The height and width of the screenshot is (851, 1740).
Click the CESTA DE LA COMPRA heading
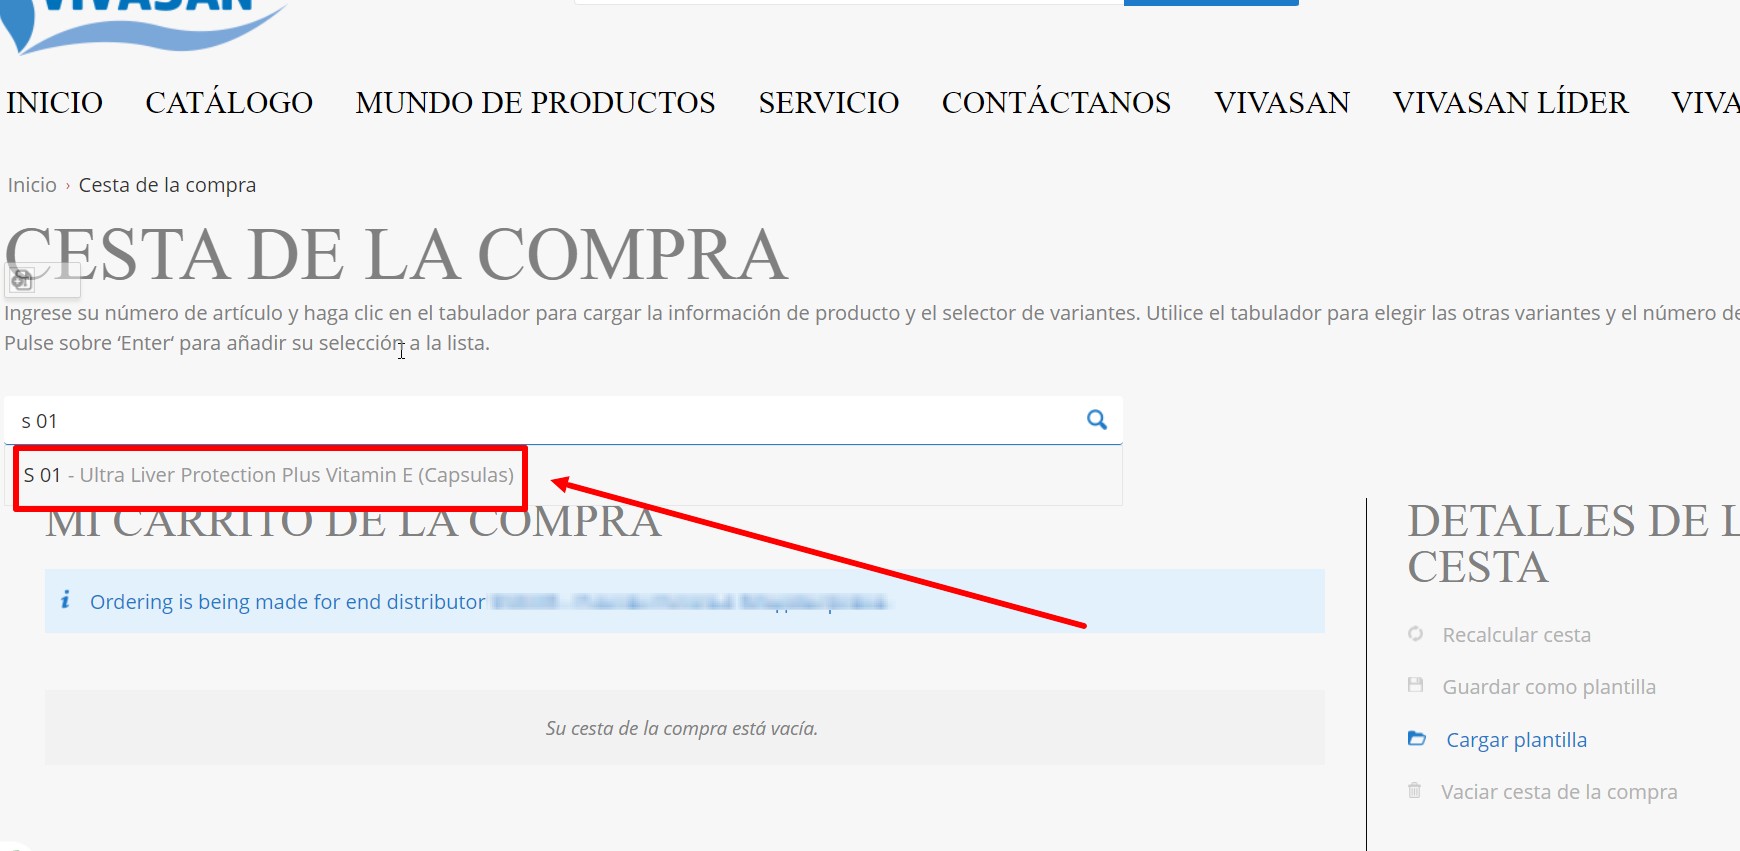pos(397,254)
